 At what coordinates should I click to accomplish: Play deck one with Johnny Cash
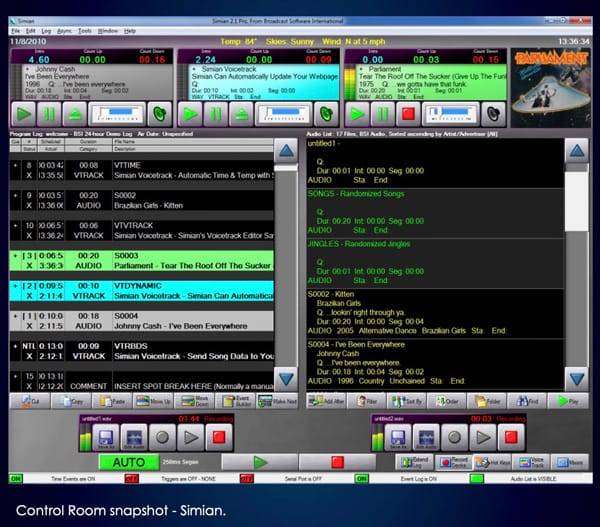[23, 114]
